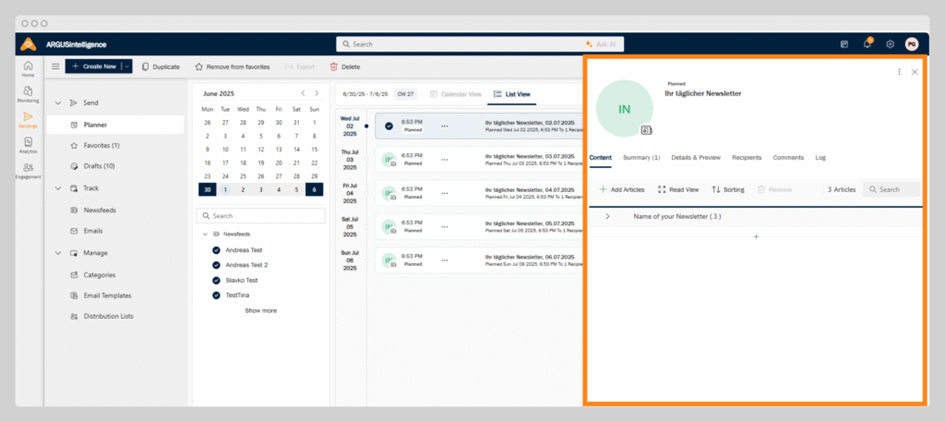945x422 pixels.
Task: Open three-dot menu in detail panel
Action: (x=899, y=72)
